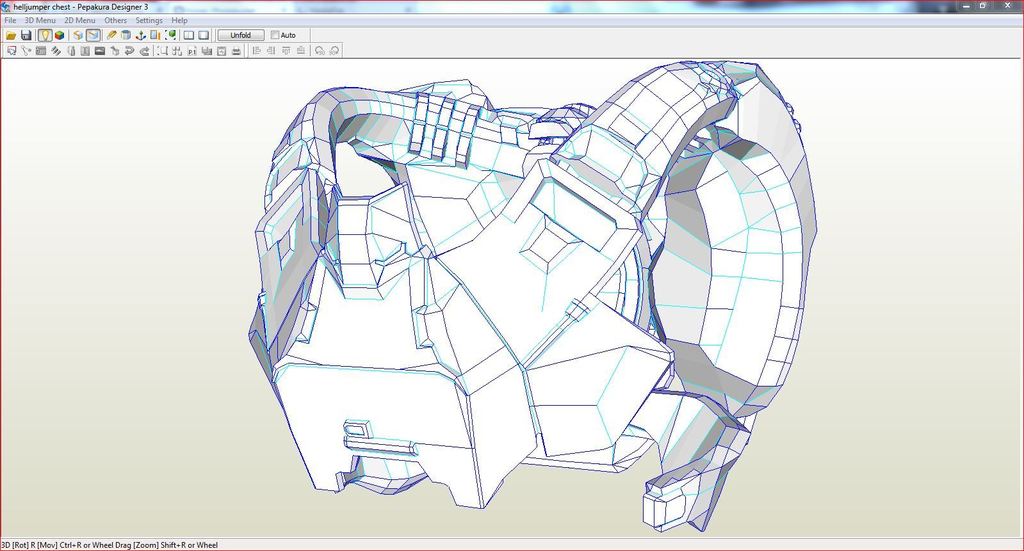The image size is (1024, 551).
Task: Click the select and move 2D tool icon
Action: tap(11, 51)
